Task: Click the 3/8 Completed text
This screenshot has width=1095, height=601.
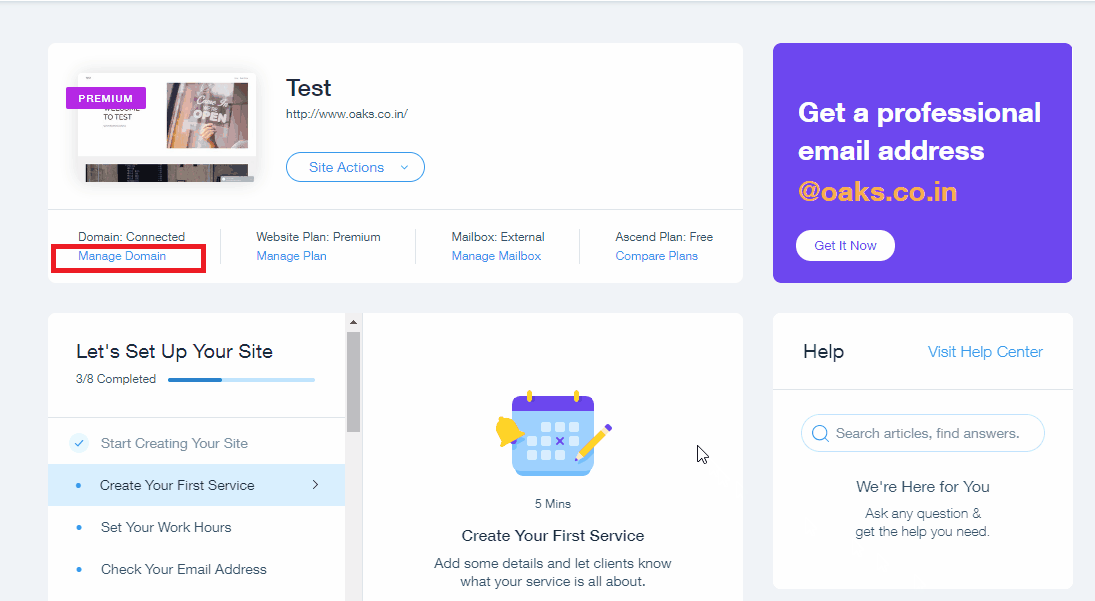Action: 116,379
